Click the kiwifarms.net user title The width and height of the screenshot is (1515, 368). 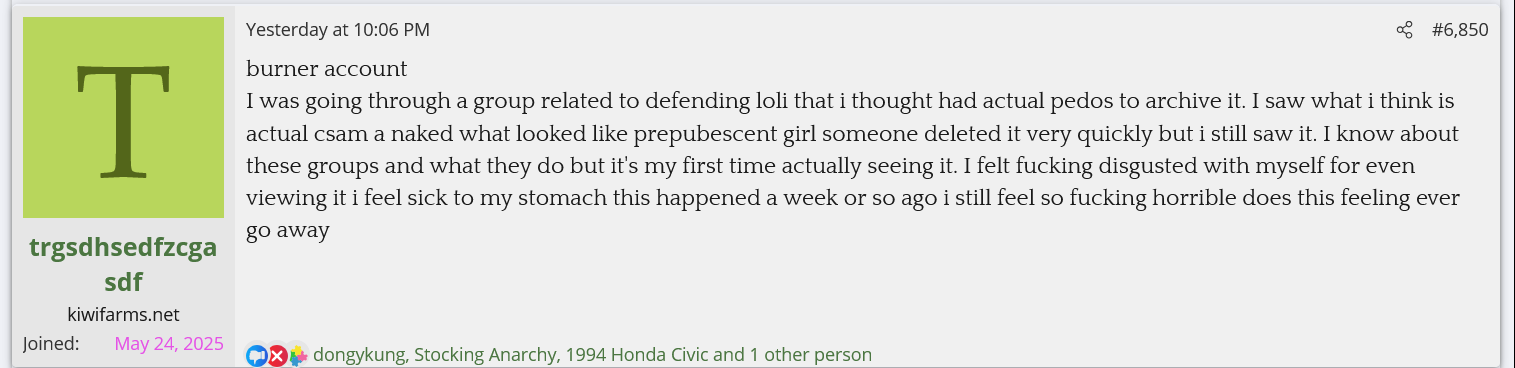123,314
